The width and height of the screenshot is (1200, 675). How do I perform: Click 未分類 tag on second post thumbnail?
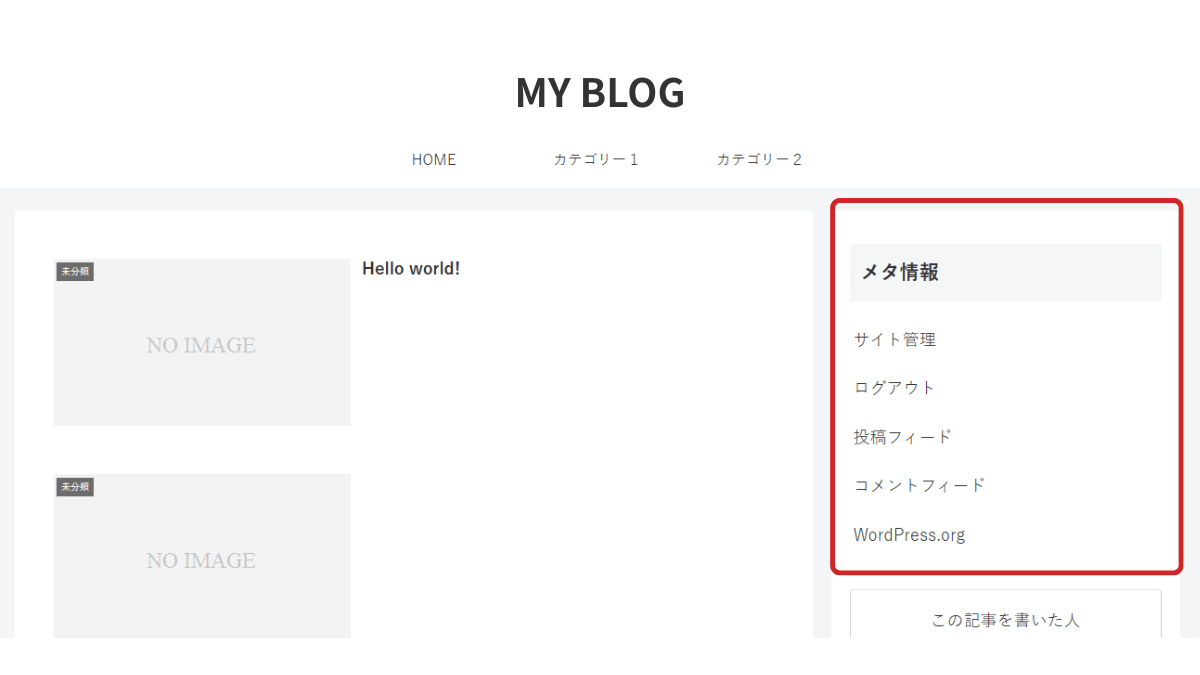coord(75,487)
